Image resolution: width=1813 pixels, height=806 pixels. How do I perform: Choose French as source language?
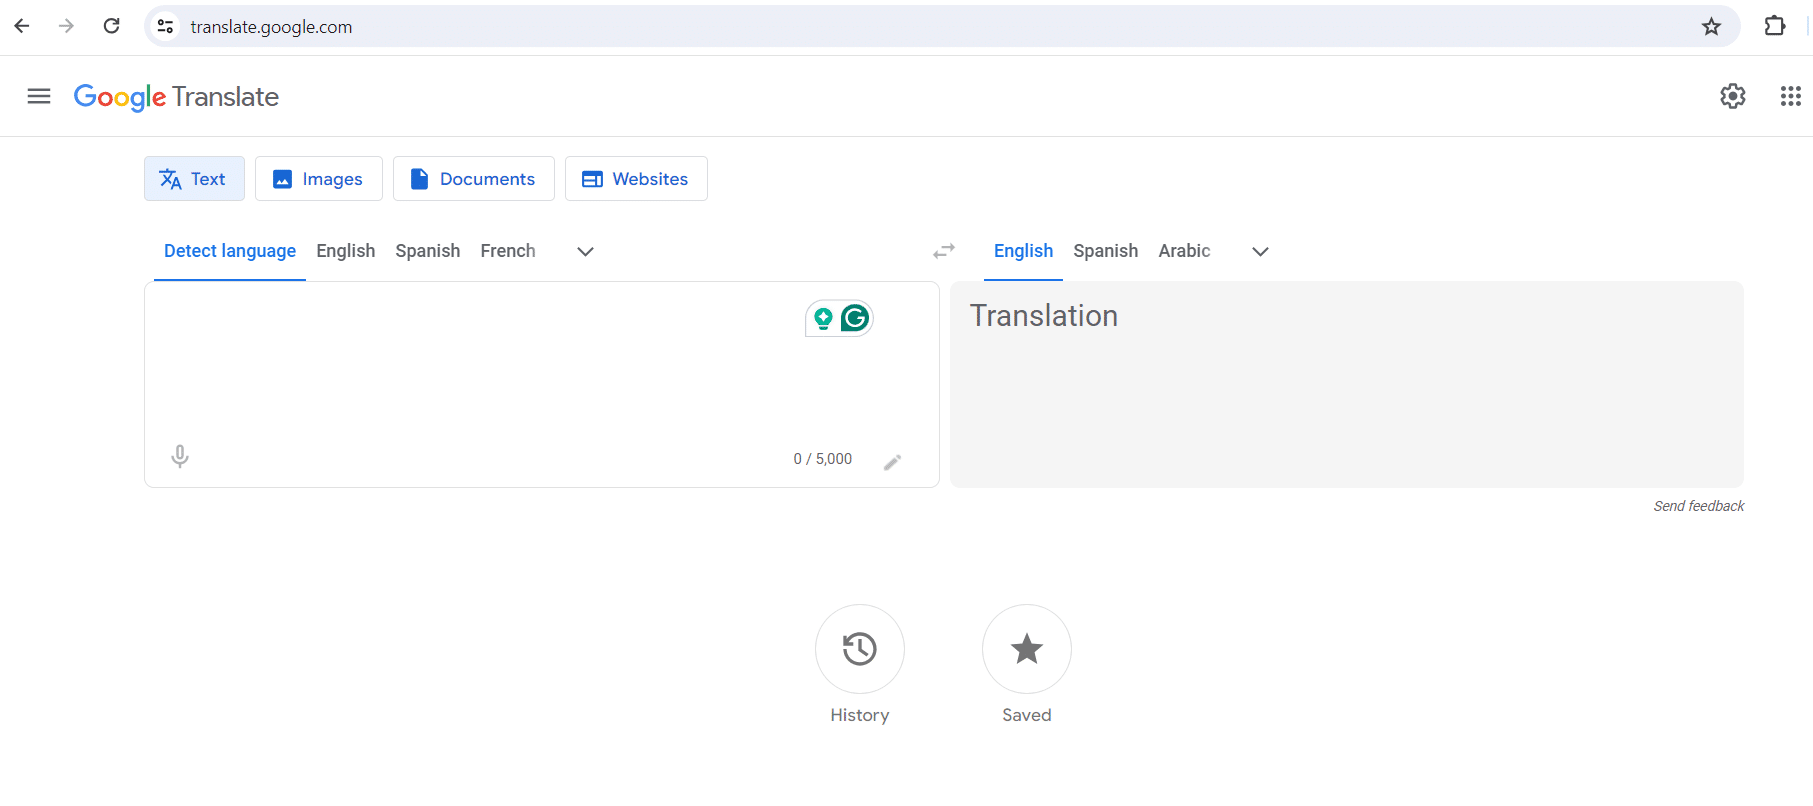(x=508, y=251)
